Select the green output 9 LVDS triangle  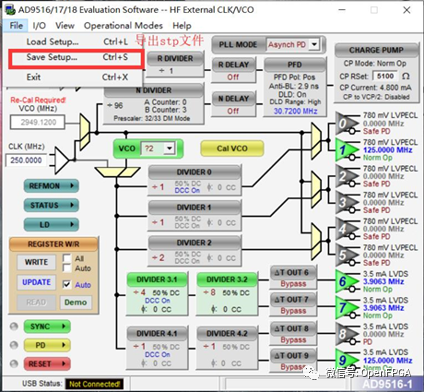(x=345, y=360)
